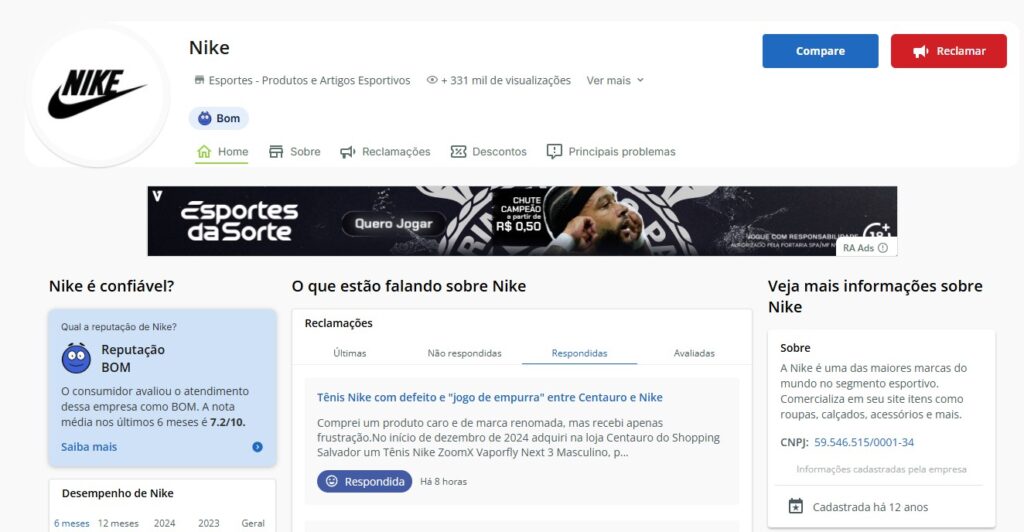Click the Esportes da Sorte ad logo
This screenshot has height=532, width=1024.
[x=239, y=221]
